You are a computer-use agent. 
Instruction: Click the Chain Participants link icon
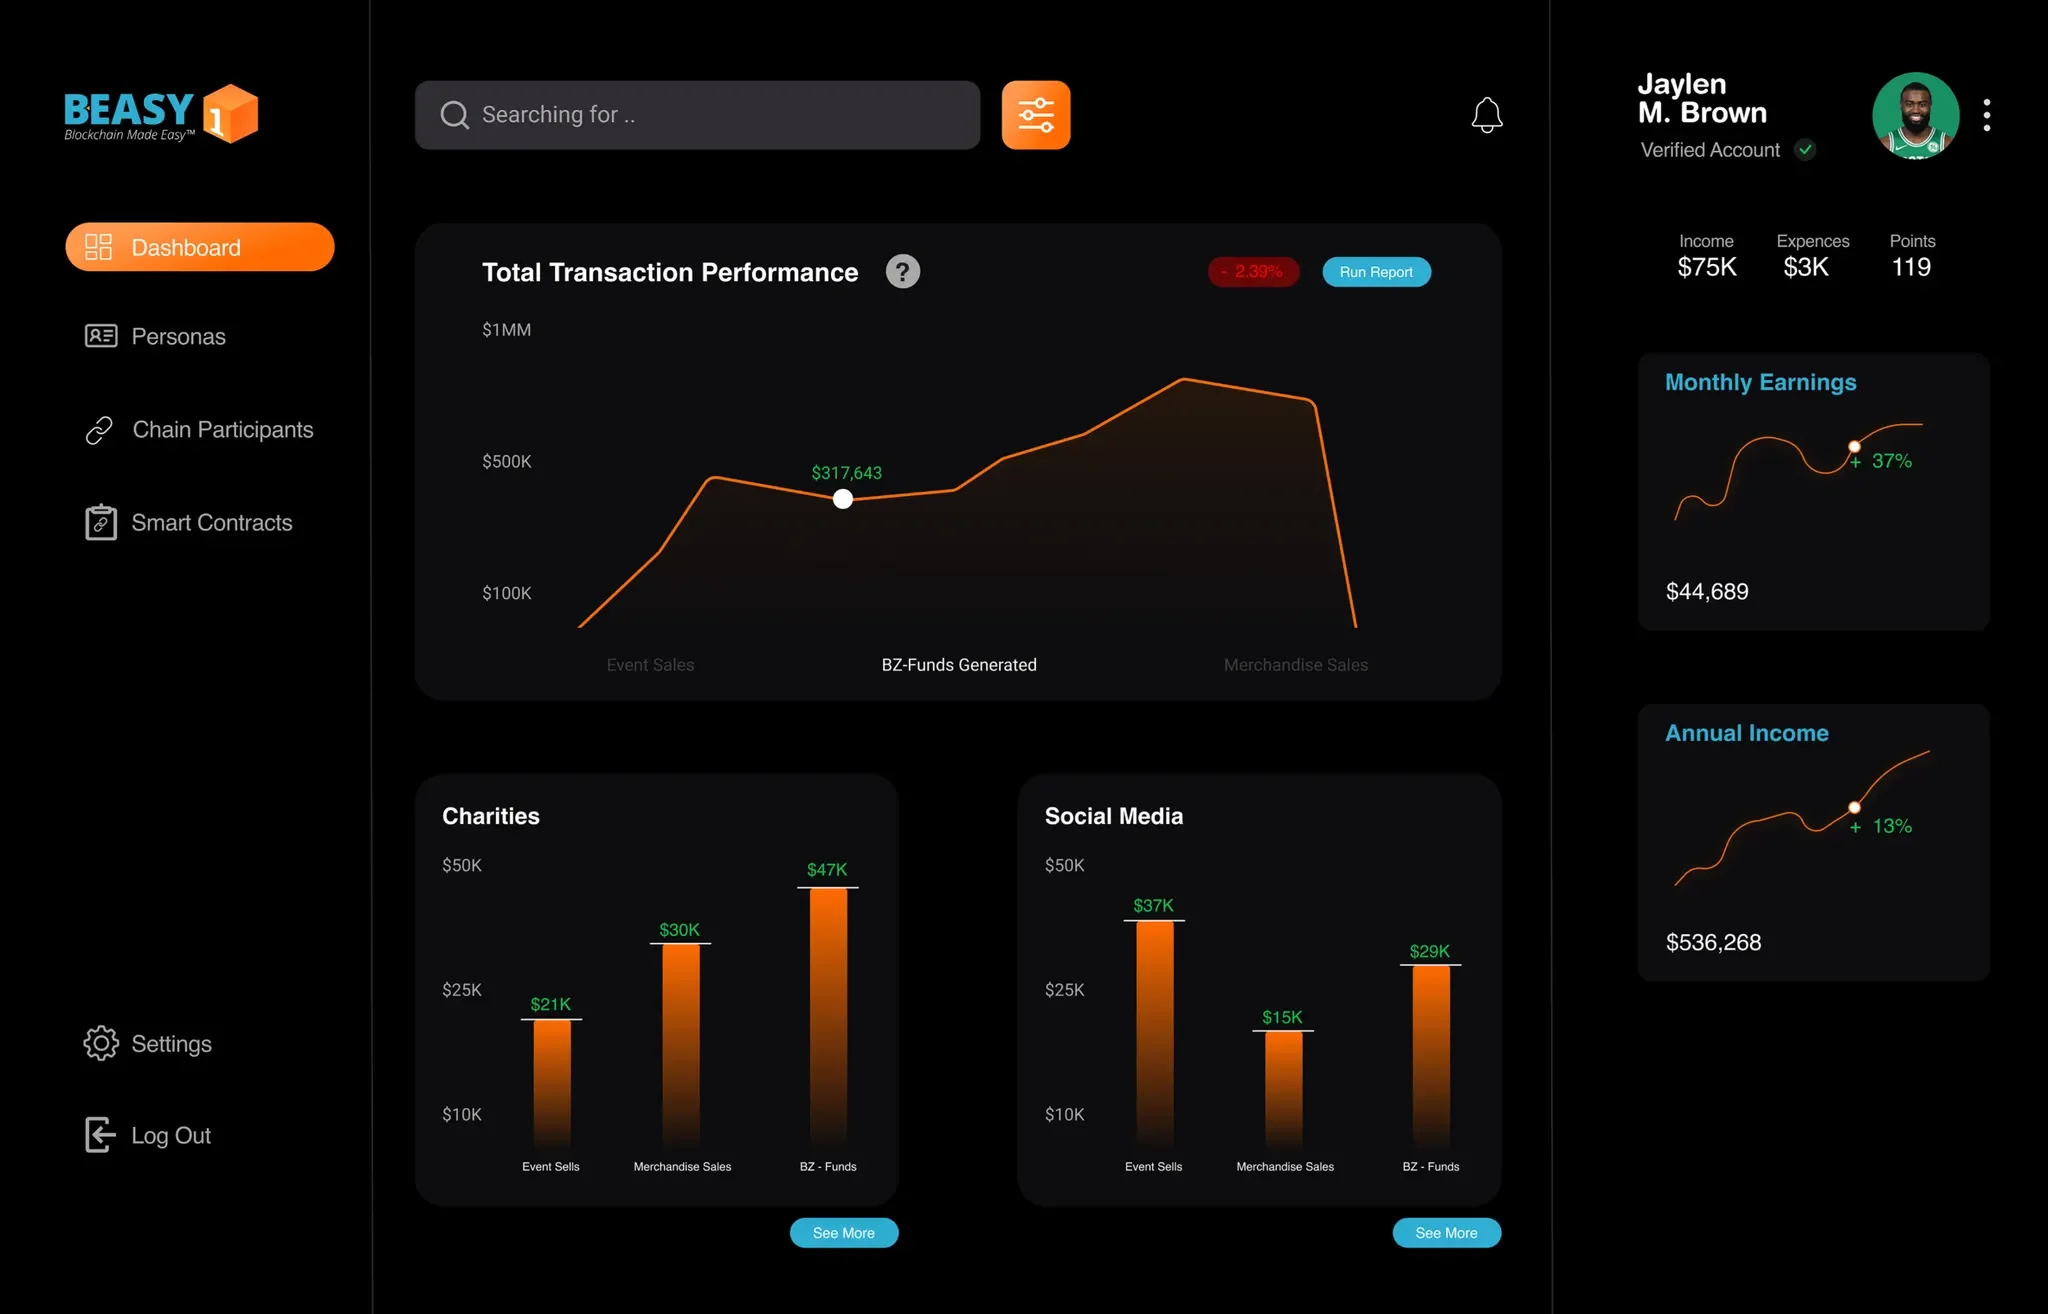tap(99, 430)
